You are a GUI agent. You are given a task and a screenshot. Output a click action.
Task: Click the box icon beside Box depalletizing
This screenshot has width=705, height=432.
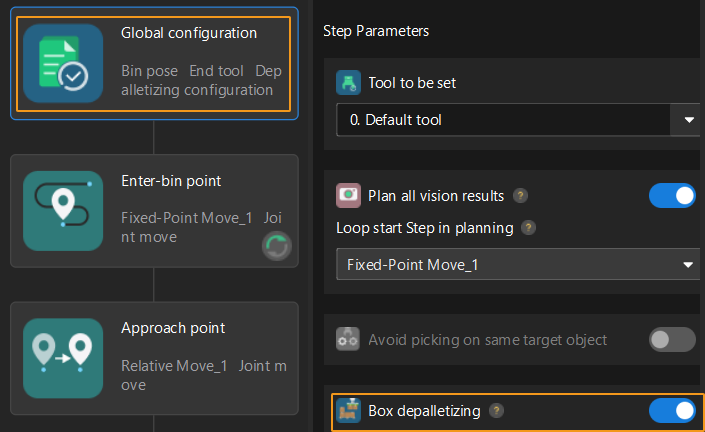(348, 410)
